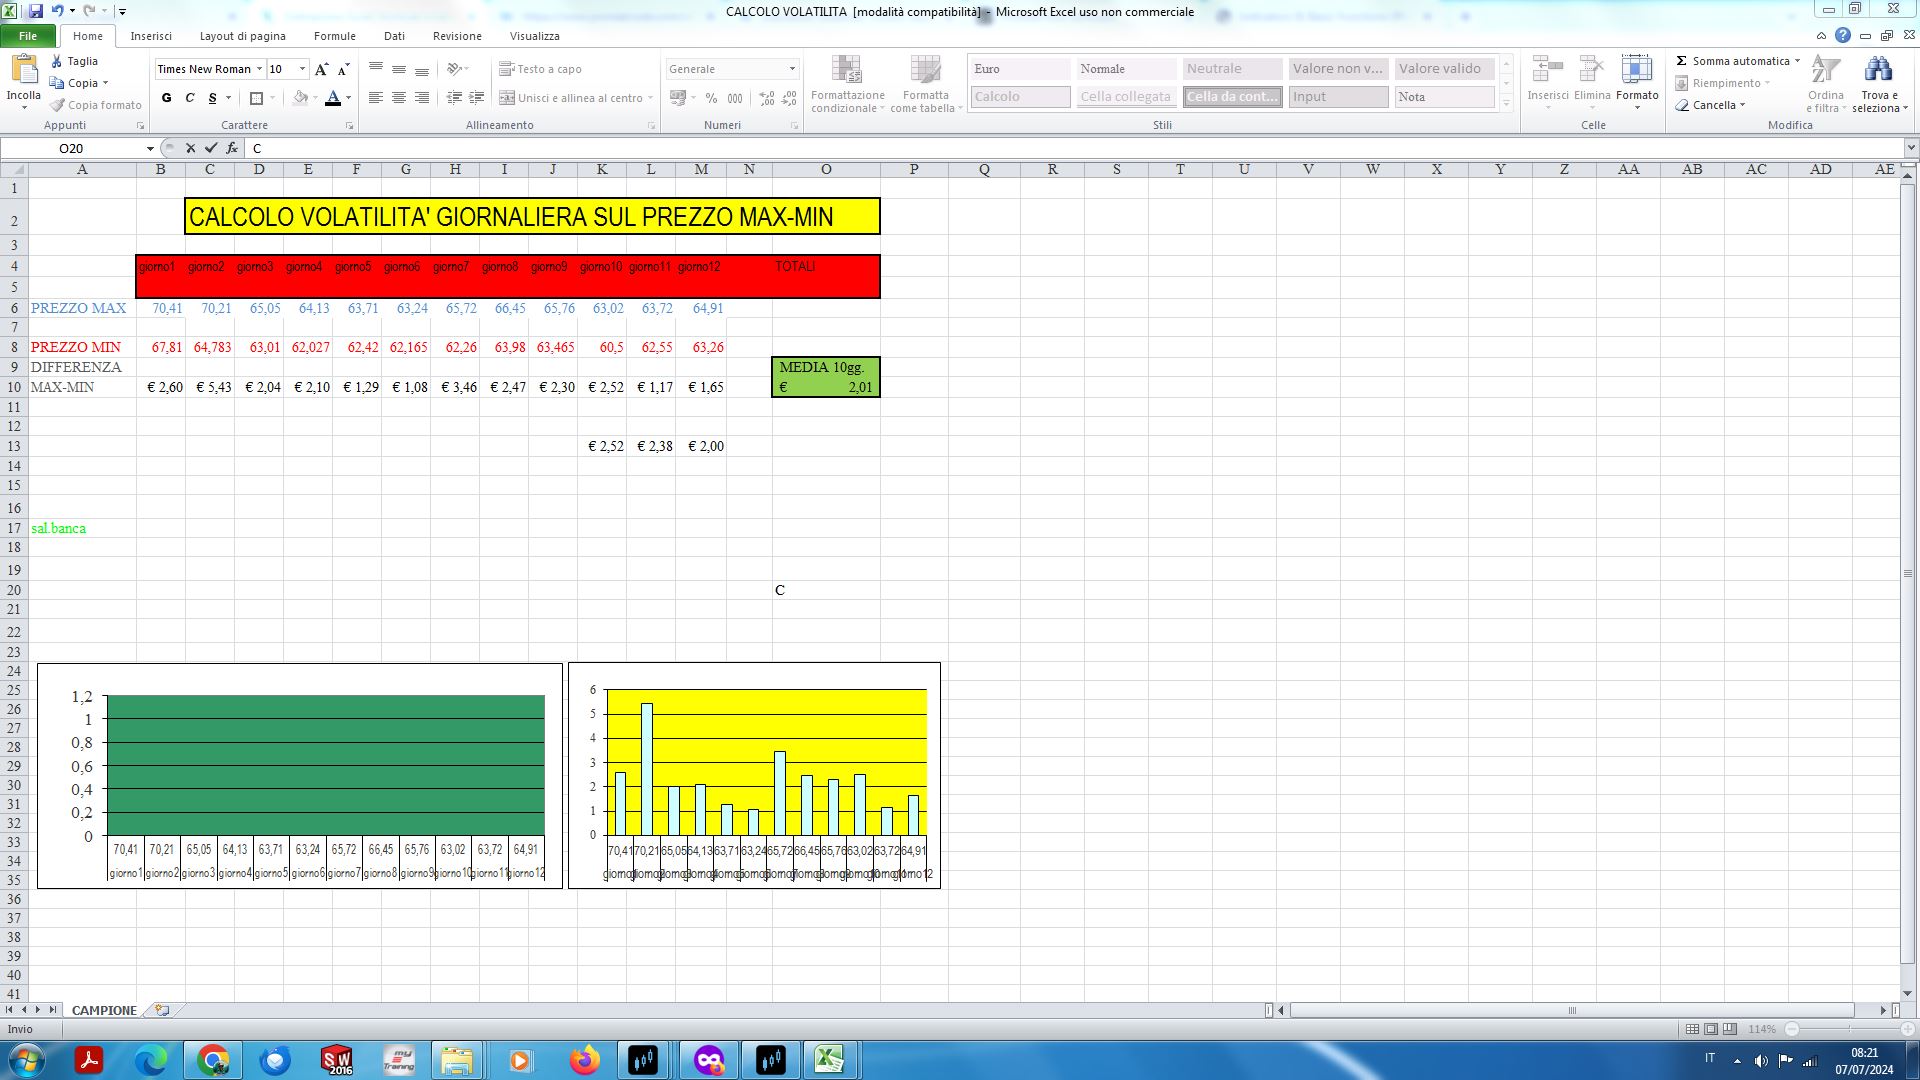
Task: Click the Incolla paste icon
Action: (23, 70)
